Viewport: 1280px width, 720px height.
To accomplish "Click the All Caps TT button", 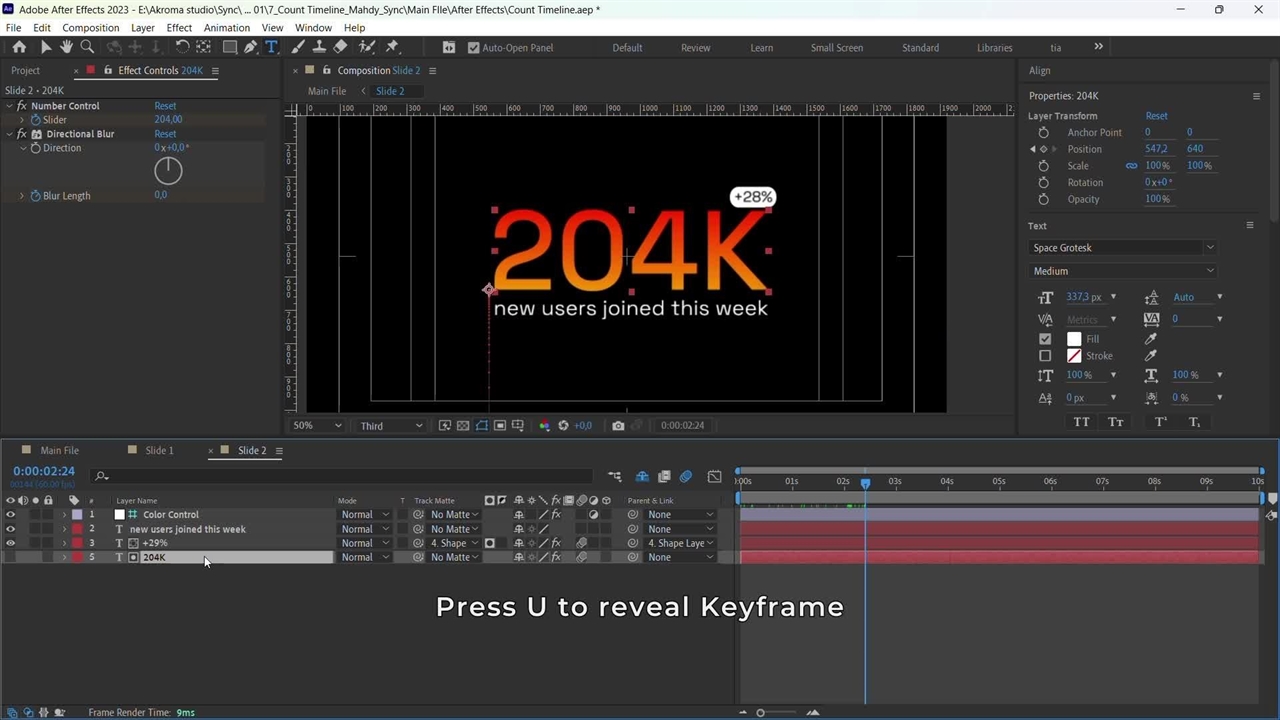I will (1081, 423).
